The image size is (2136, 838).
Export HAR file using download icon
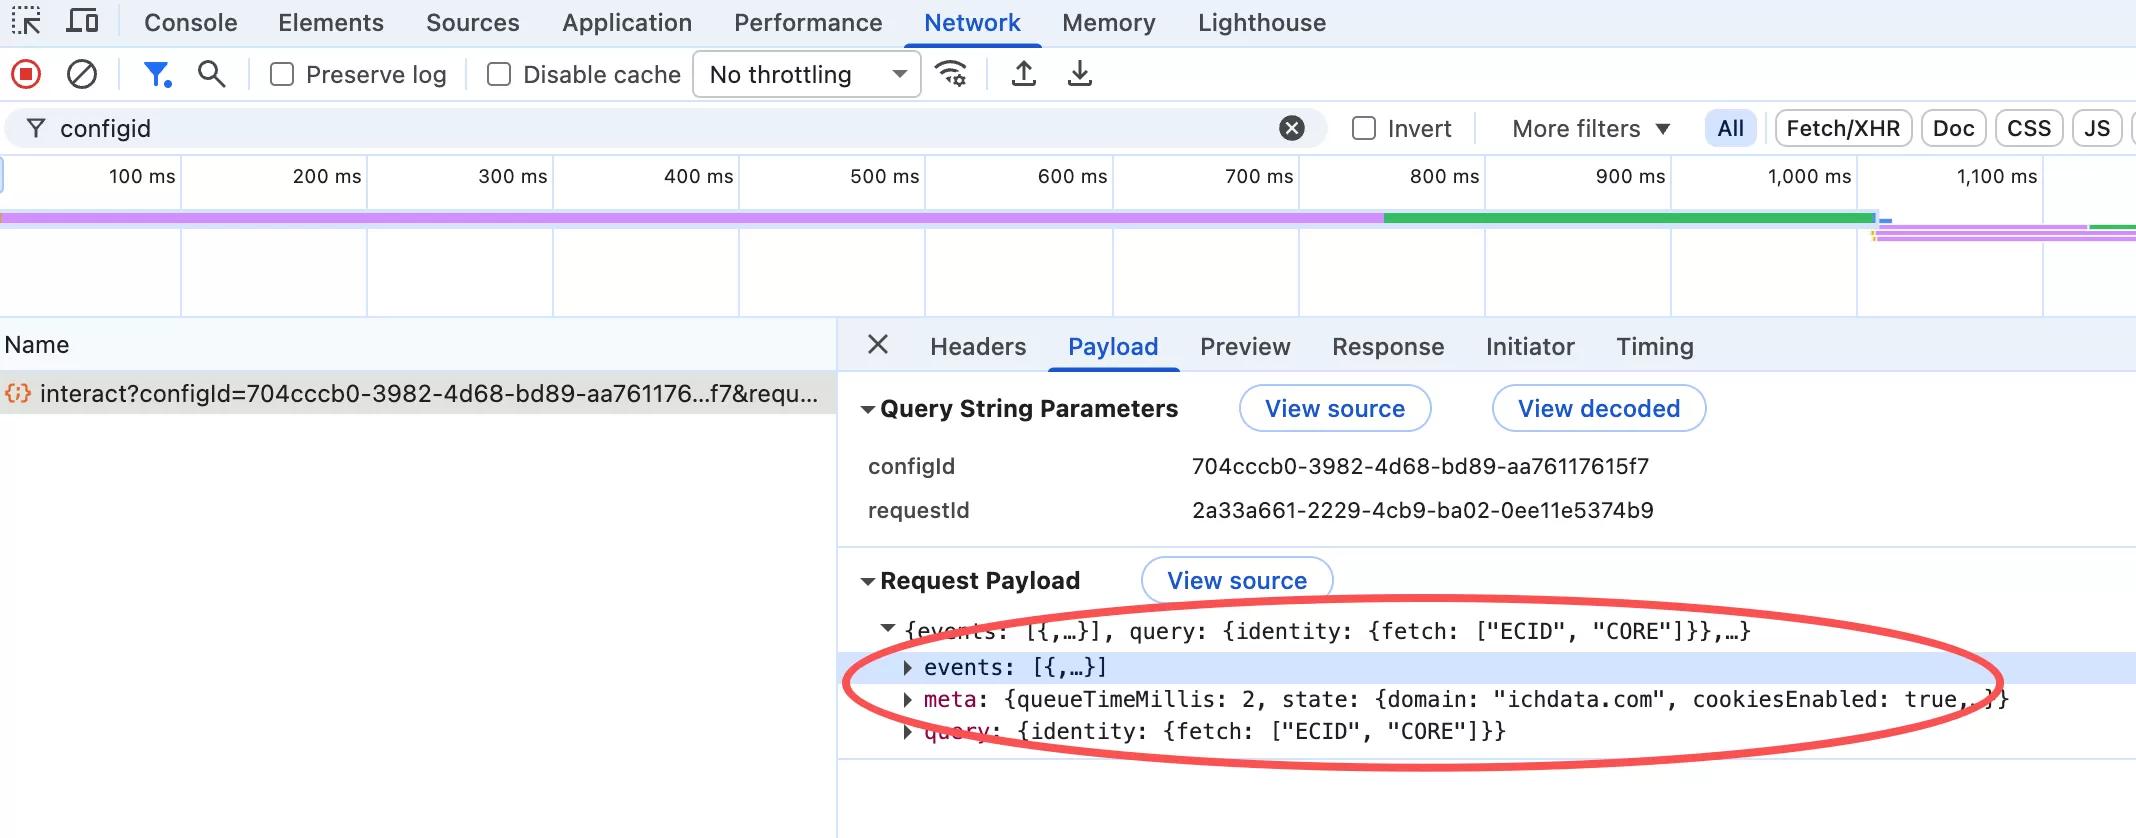coord(1079,74)
